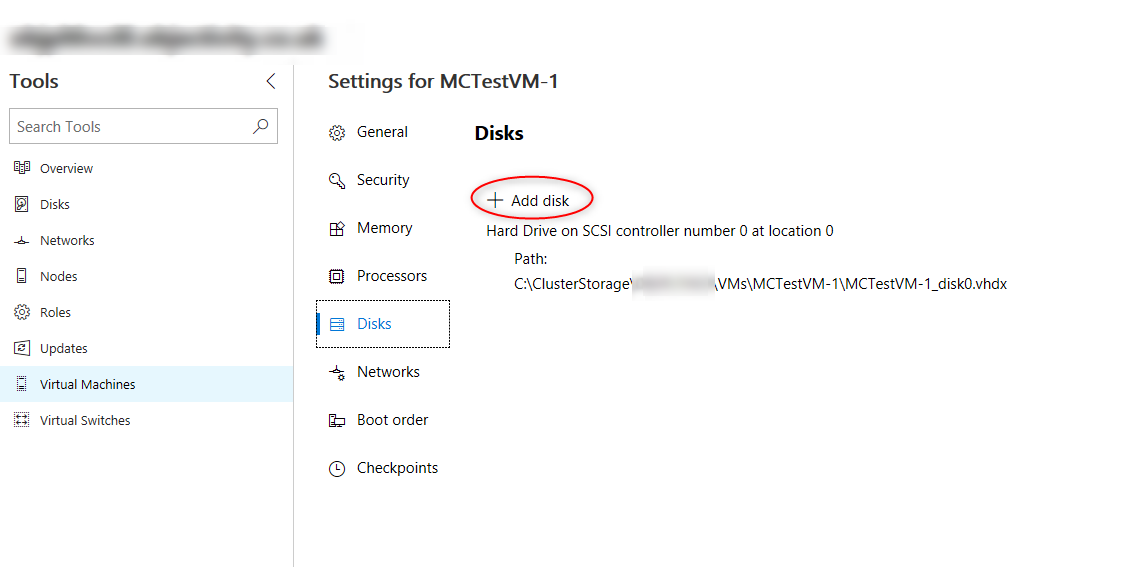Open the Overview tool icon
This screenshot has height=567, width=1125.
(x=22, y=168)
